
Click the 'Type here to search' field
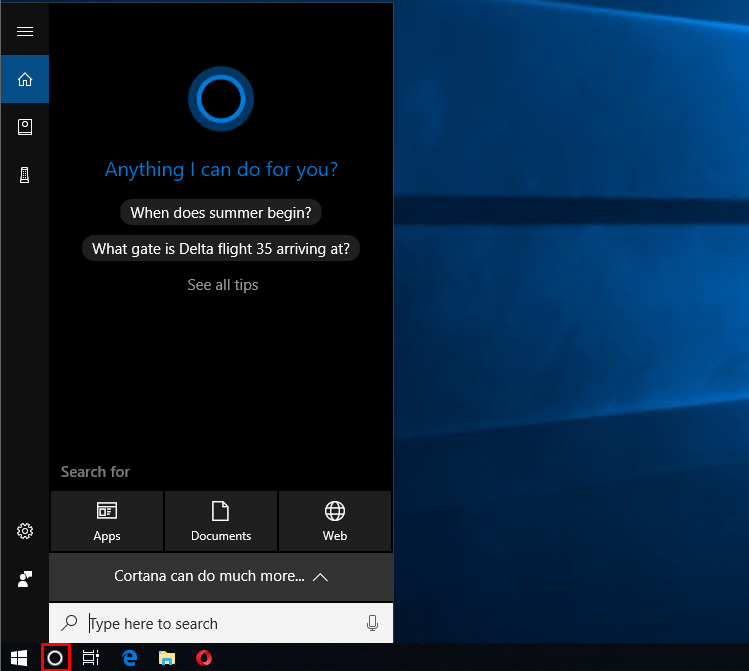point(221,623)
